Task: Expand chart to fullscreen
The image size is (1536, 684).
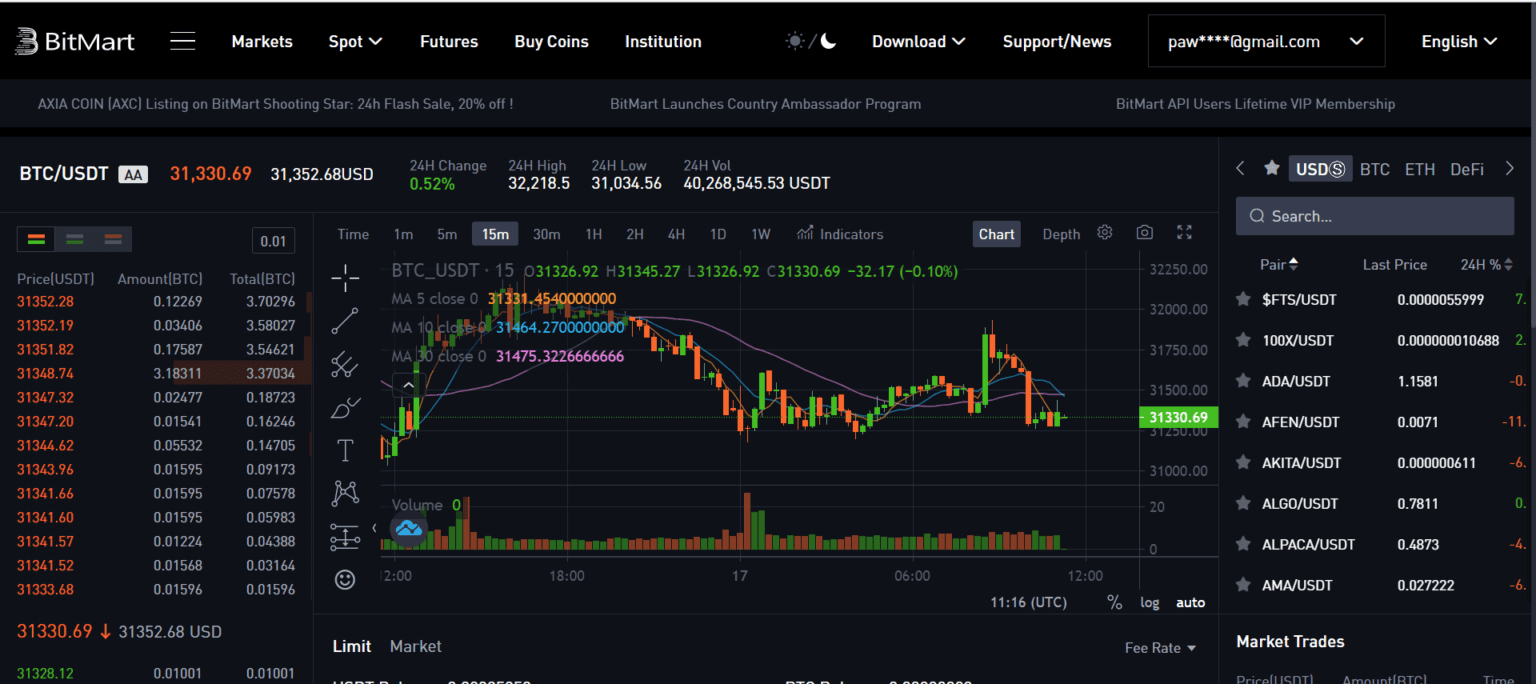Action: click(1184, 231)
